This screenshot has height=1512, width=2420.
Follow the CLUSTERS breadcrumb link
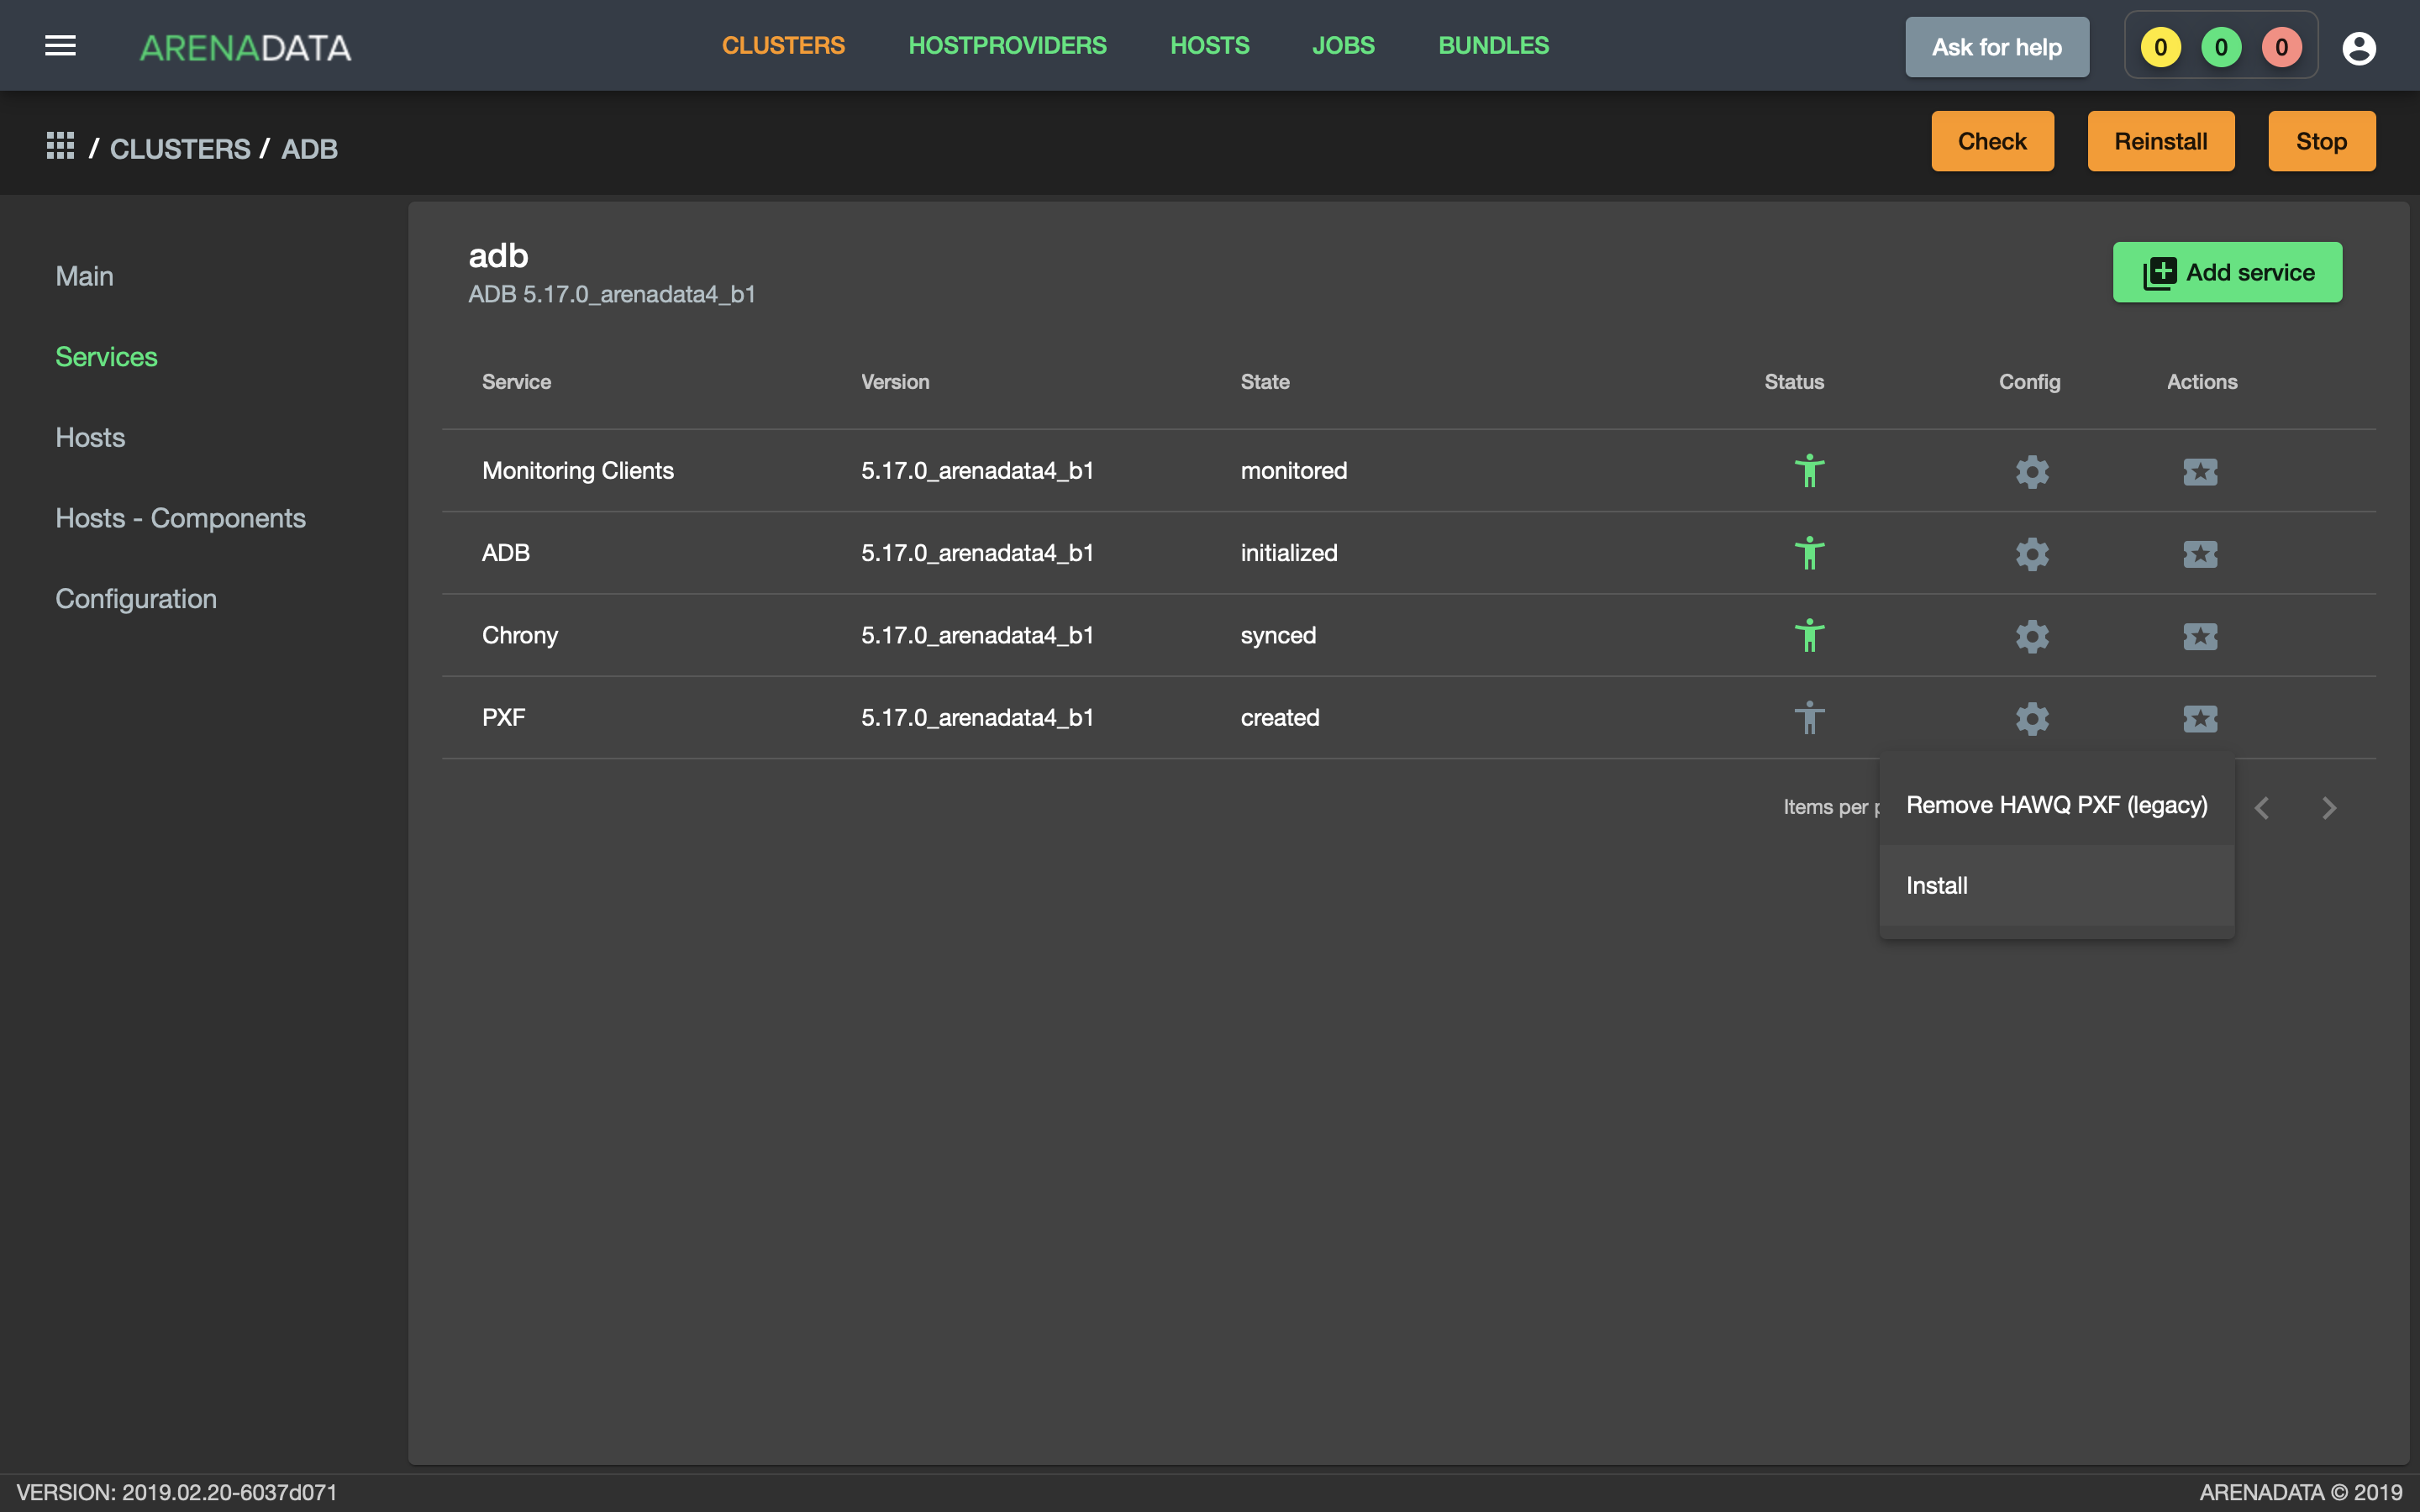[180, 149]
